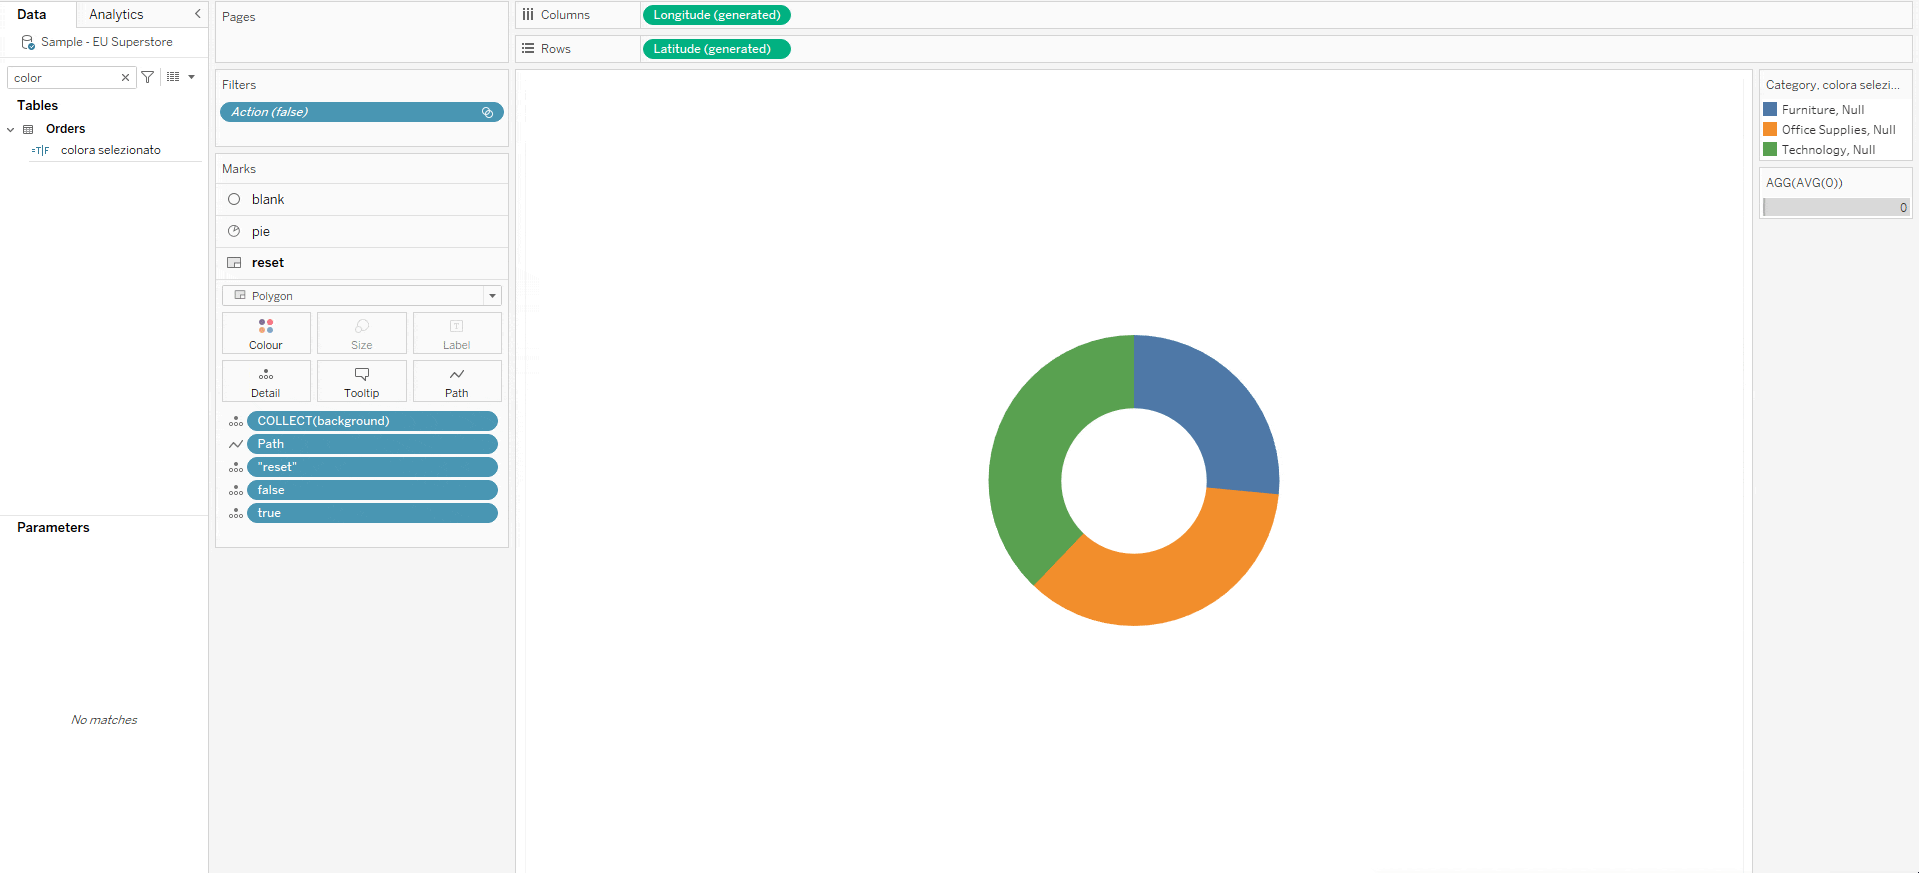1919x873 pixels.
Task: Click the data source cylinder icon
Action: pos(28,42)
